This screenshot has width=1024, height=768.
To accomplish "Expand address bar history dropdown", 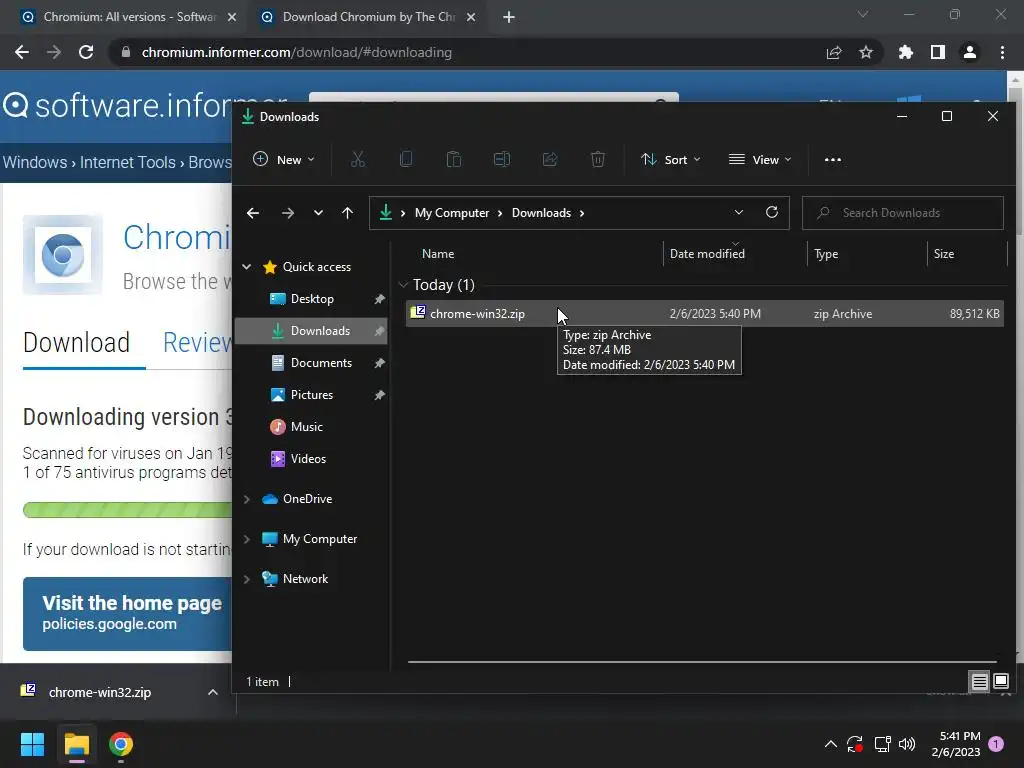I will tap(739, 212).
